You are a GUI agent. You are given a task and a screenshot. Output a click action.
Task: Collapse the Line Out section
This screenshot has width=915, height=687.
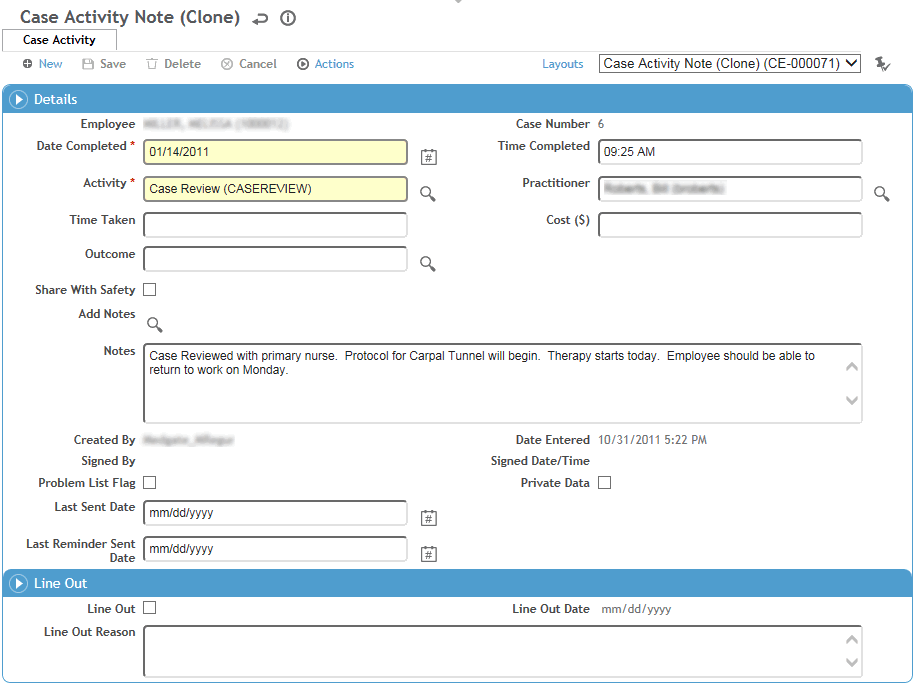(19, 583)
